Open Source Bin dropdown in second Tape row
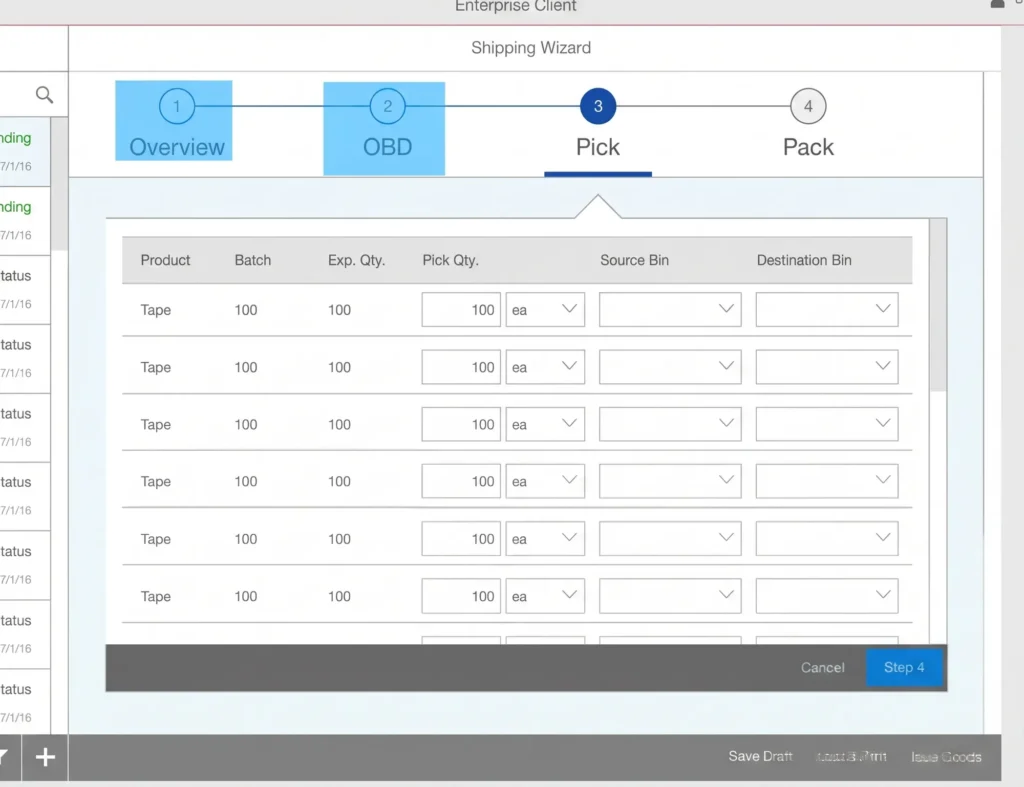1024x787 pixels. click(670, 367)
